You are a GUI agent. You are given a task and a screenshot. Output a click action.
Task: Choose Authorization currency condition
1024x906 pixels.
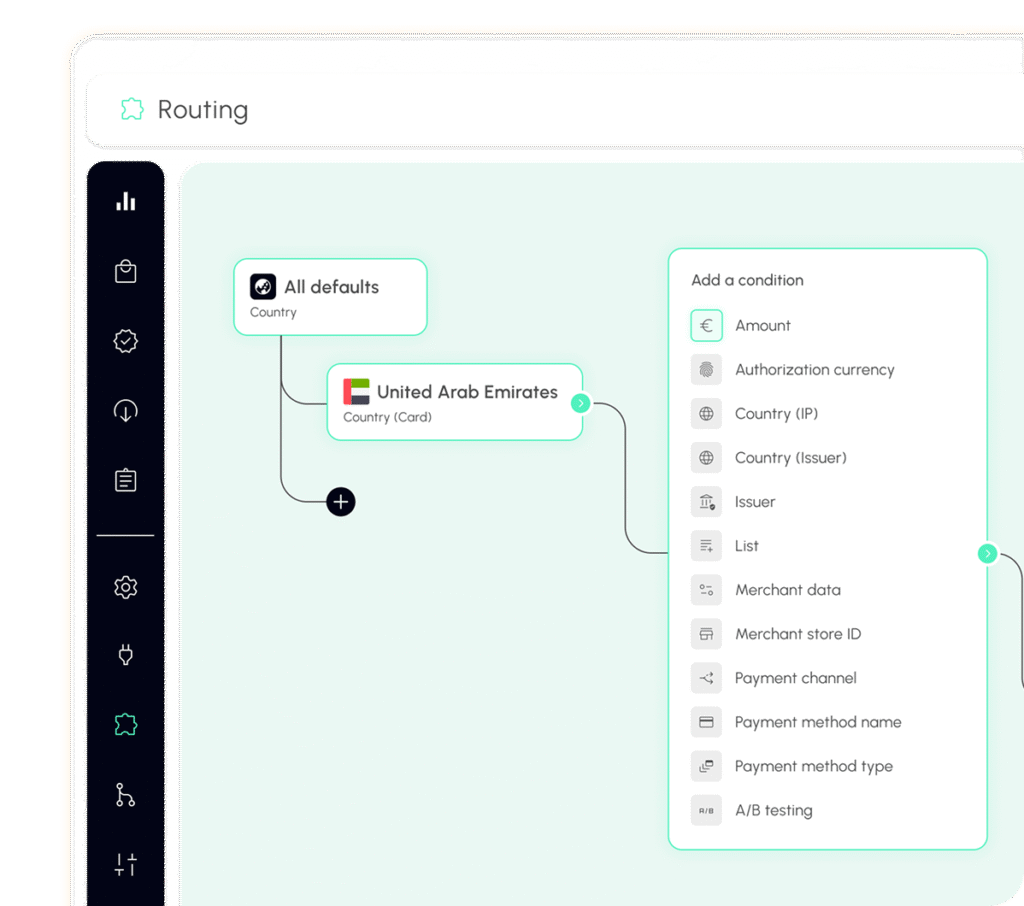(x=814, y=369)
